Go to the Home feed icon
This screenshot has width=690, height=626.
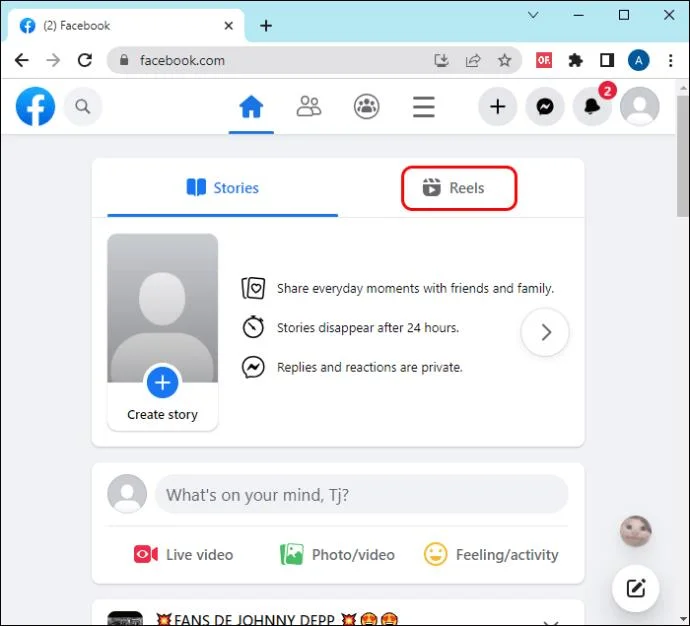point(251,107)
